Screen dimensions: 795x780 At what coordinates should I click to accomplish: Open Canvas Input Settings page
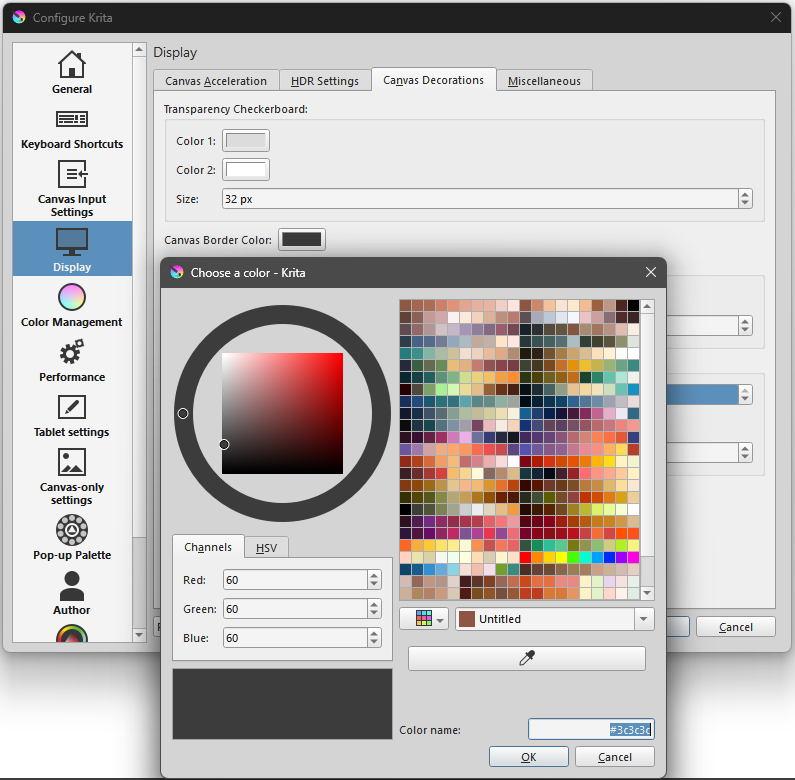click(72, 188)
